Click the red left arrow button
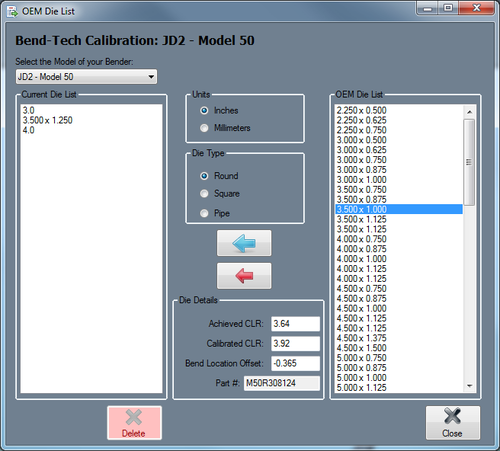 pos(244,276)
